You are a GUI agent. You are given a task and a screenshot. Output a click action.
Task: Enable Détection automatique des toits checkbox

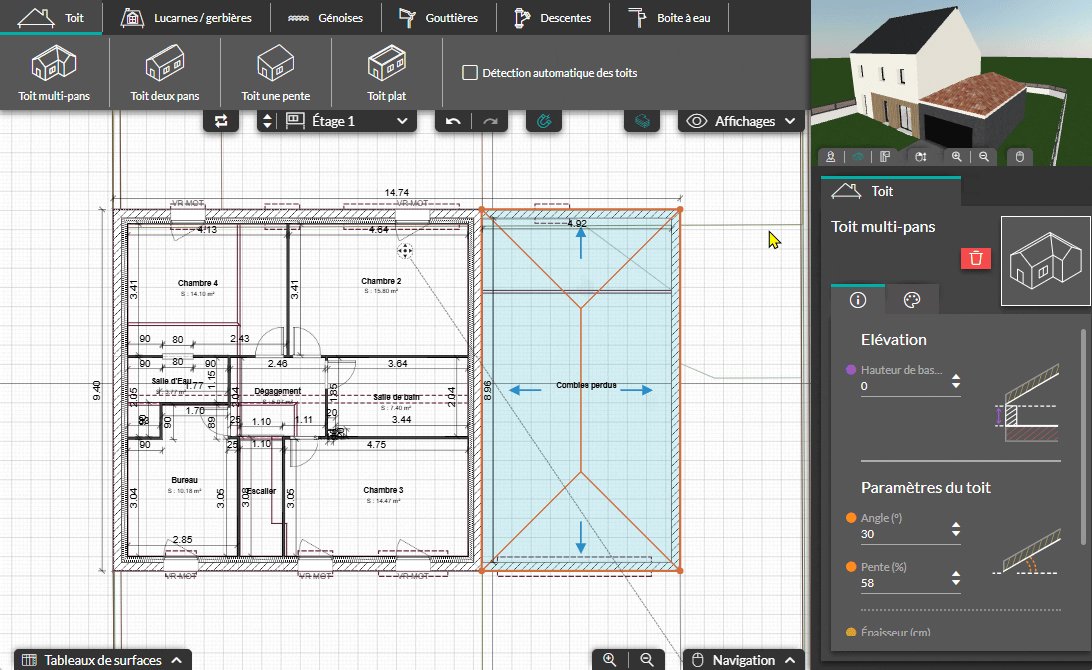coord(469,73)
